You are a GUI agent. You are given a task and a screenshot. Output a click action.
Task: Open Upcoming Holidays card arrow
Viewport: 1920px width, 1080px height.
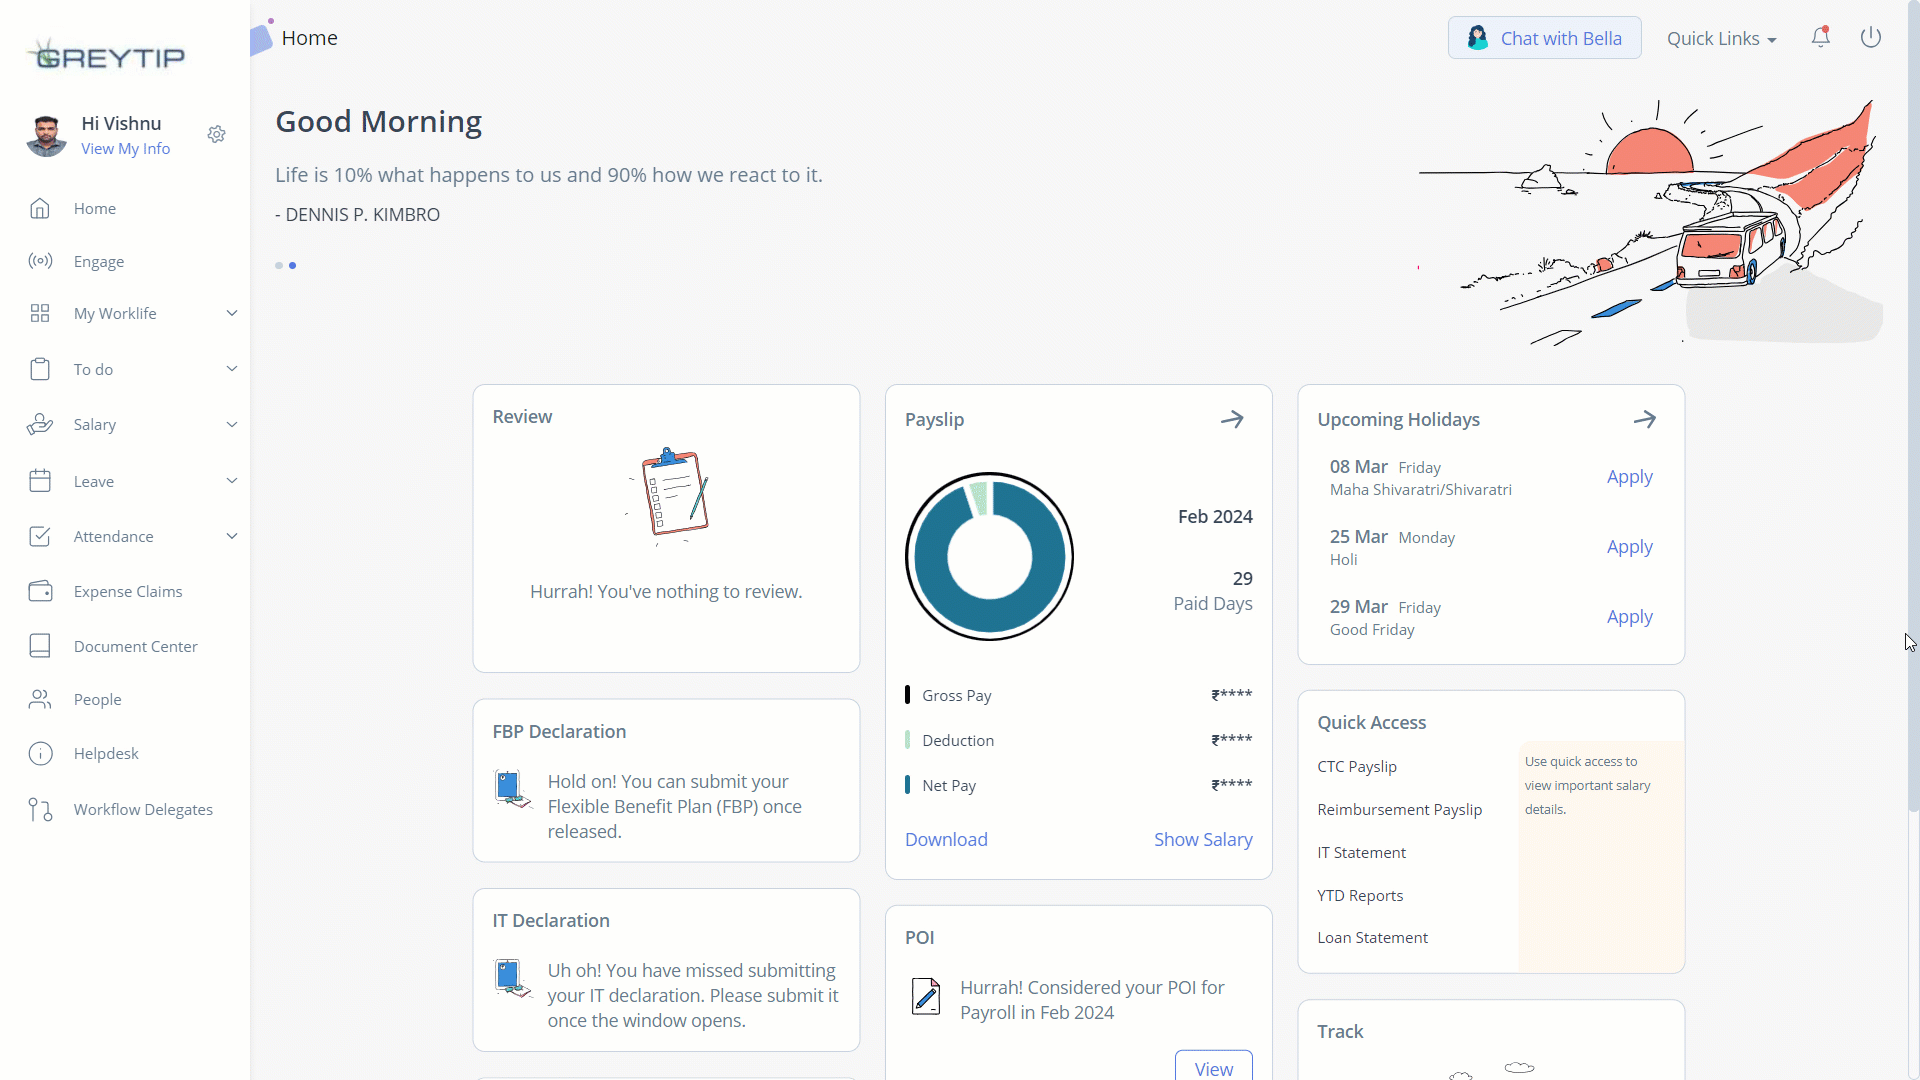pos(1645,419)
